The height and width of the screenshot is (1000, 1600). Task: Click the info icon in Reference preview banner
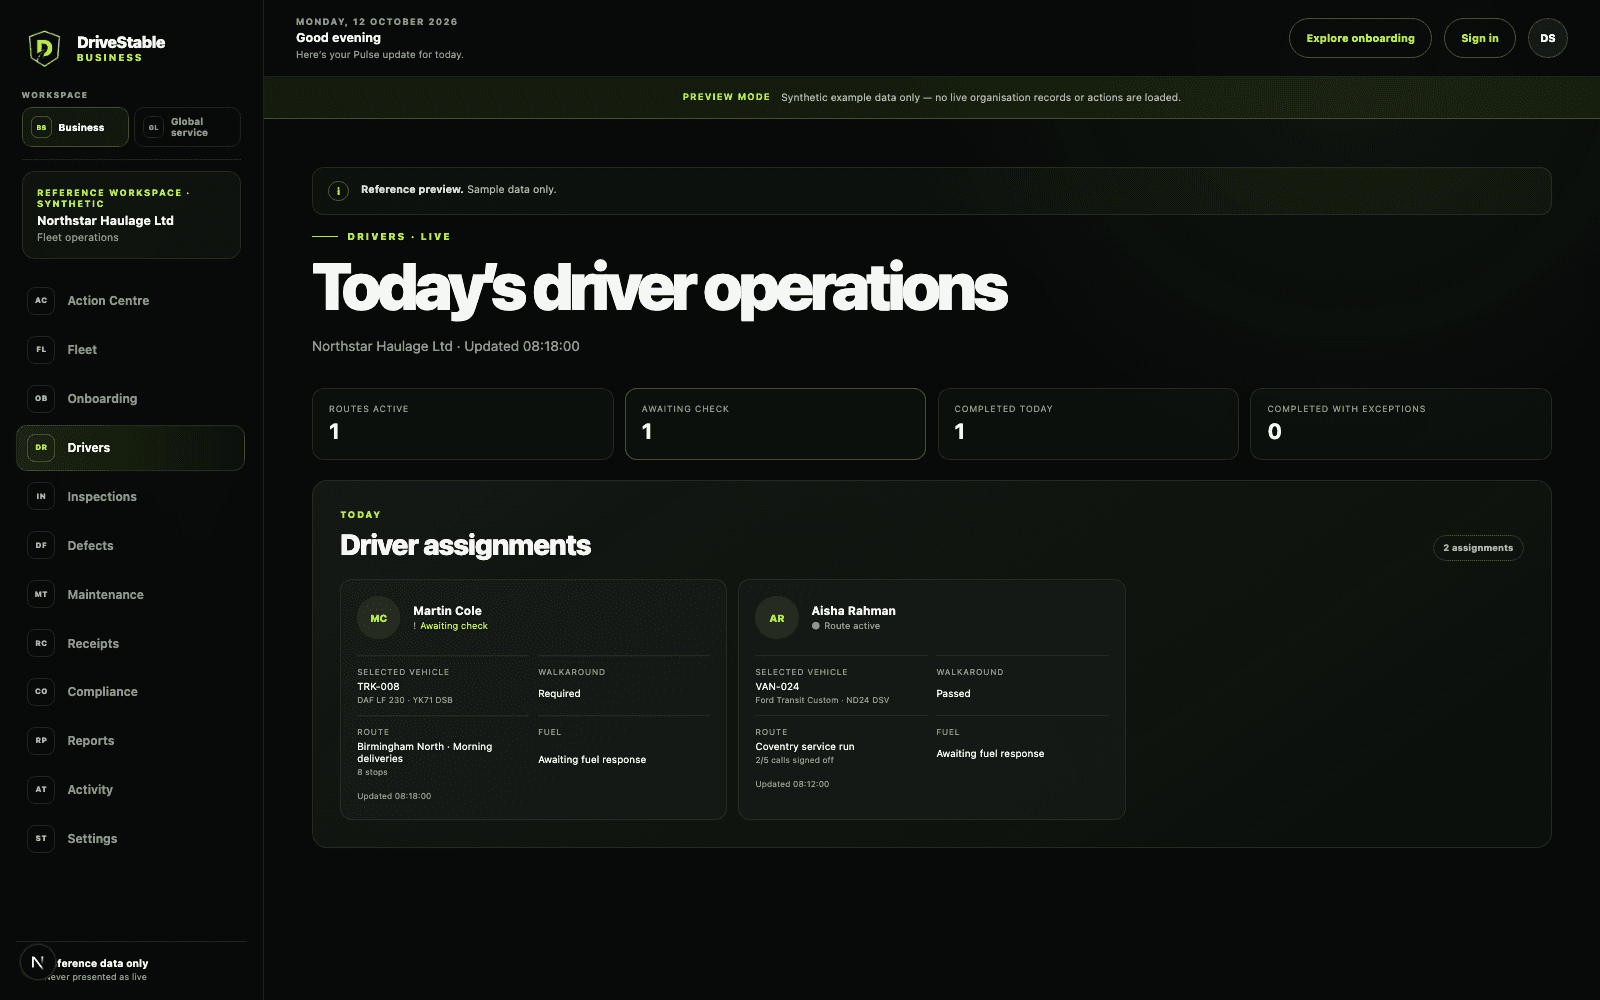click(x=339, y=190)
